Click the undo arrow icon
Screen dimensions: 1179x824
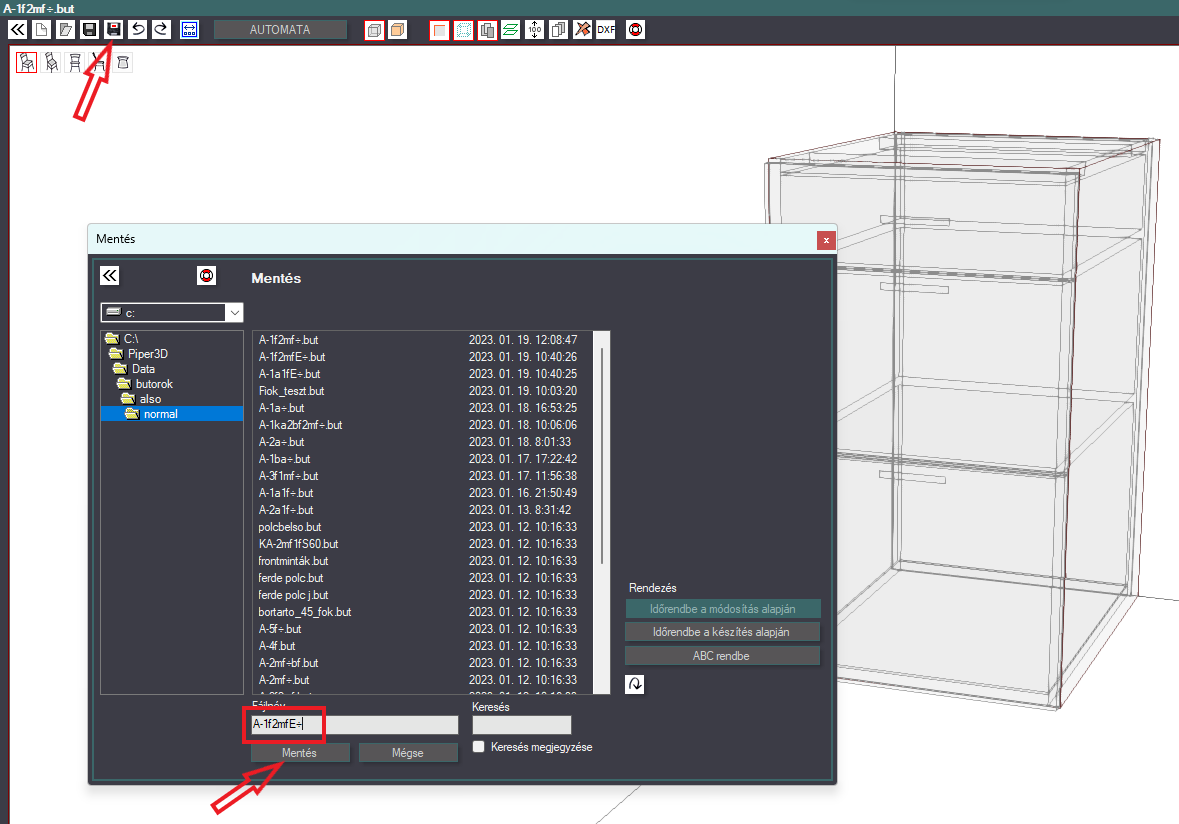[138, 29]
